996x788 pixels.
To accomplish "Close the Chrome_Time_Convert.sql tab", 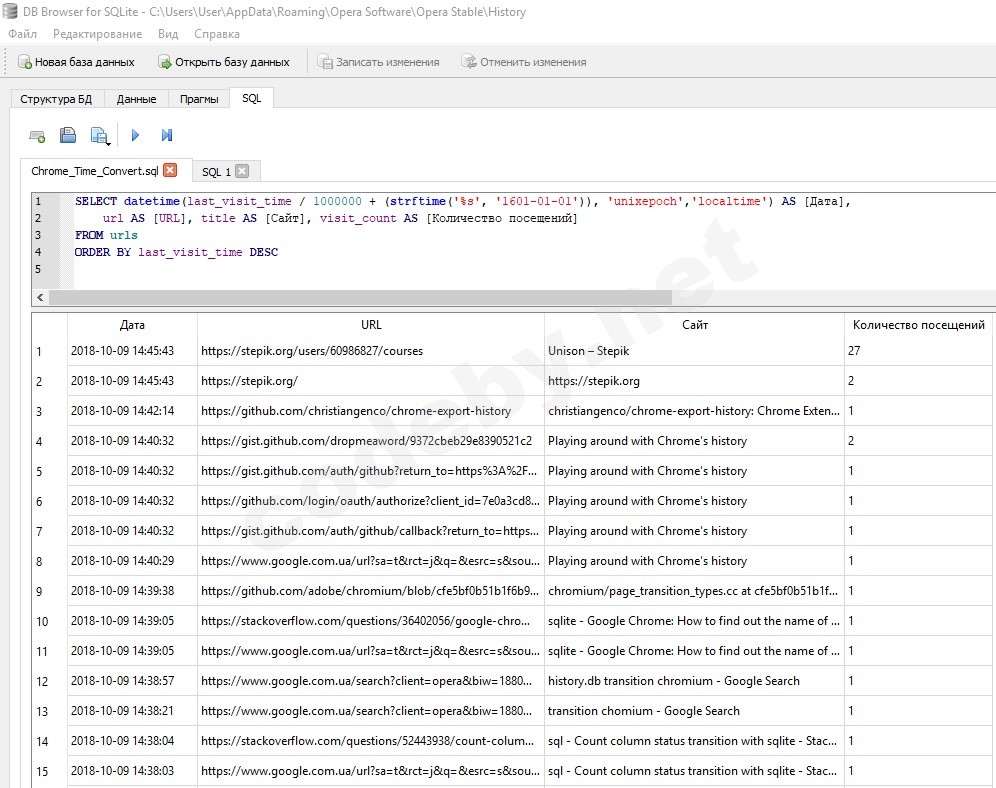I will [170, 170].
